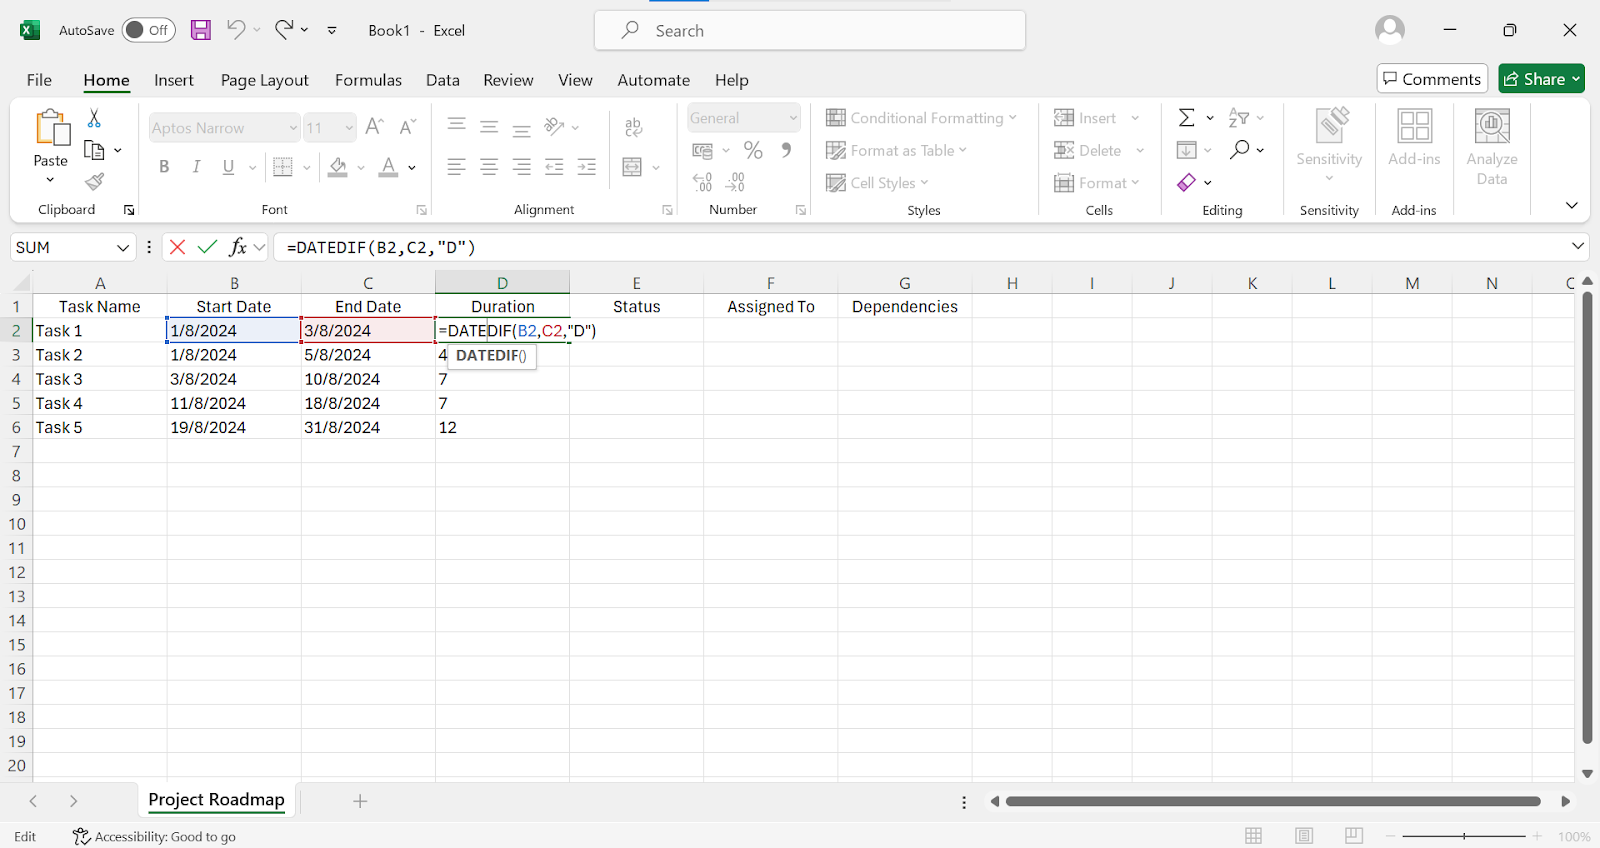Switch to the Insert tab

coord(174,80)
